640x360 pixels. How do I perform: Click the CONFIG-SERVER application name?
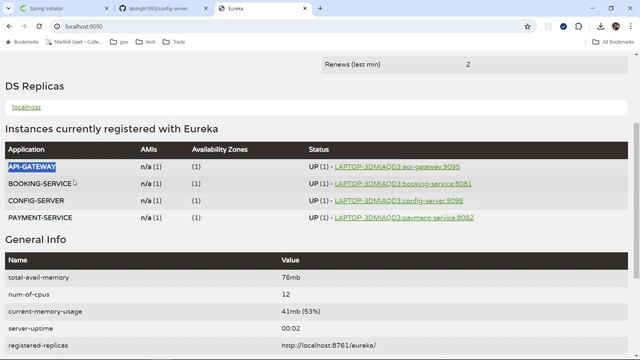pos(36,201)
